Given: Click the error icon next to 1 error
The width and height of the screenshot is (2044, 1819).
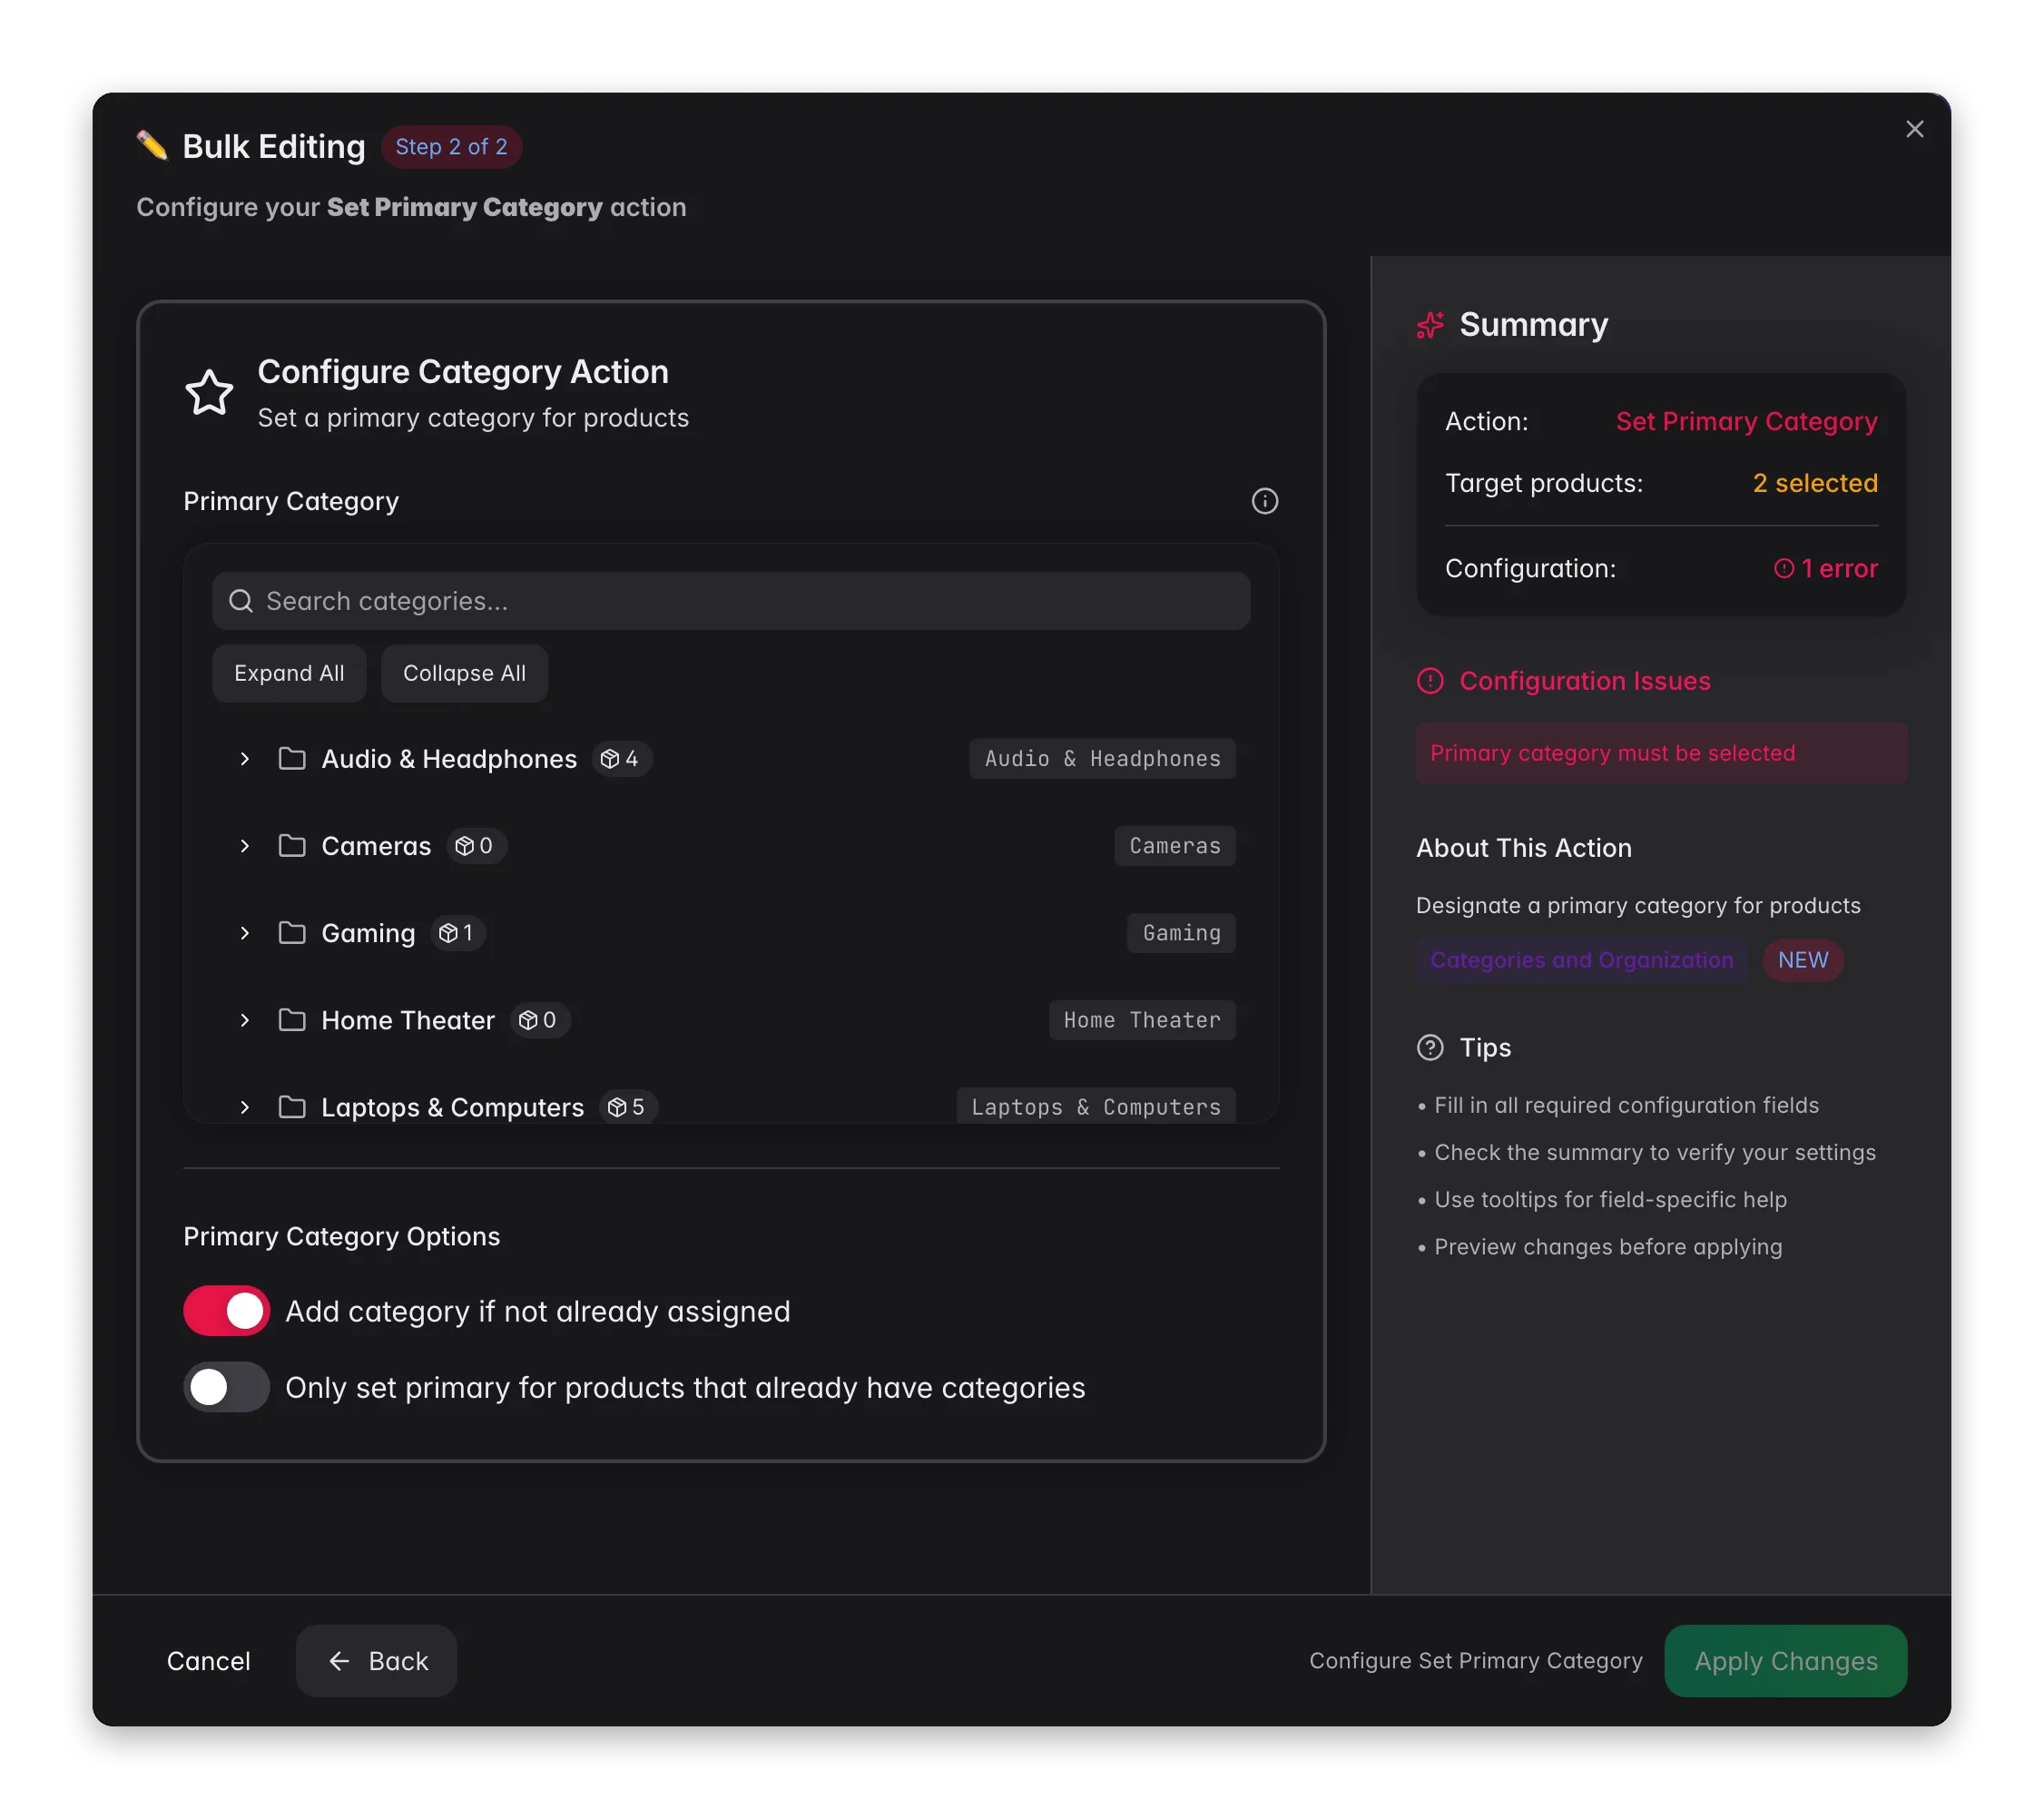Looking at the screenshot, I should [x=1783, y=569].
